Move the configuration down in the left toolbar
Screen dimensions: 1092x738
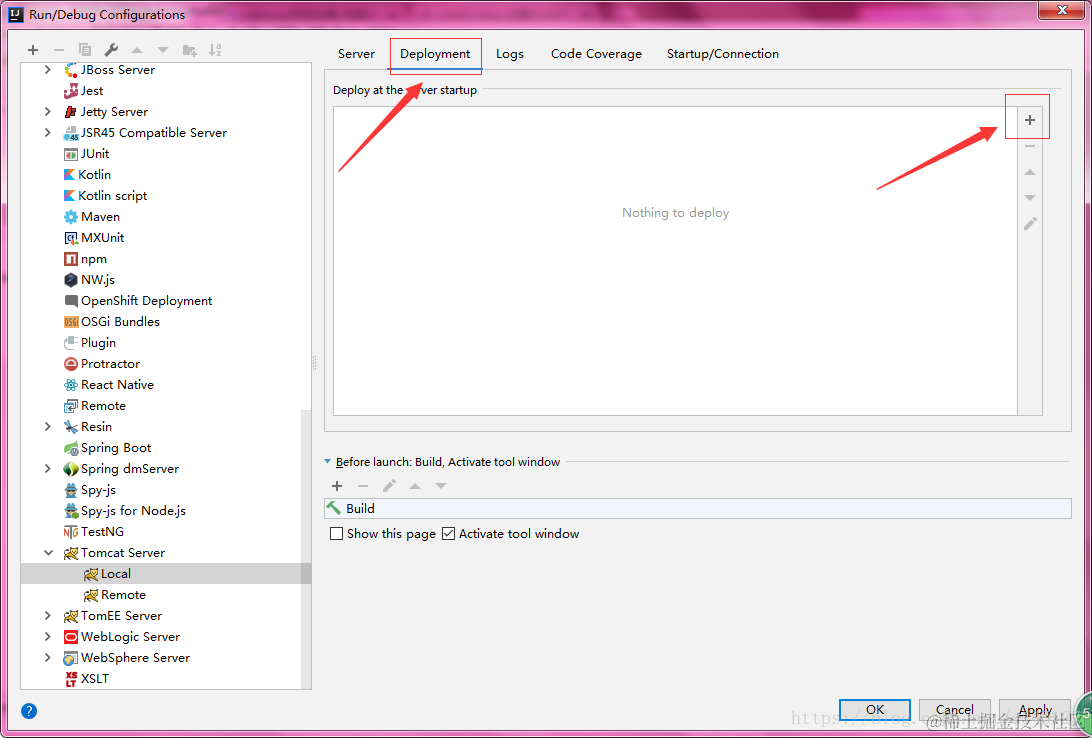coord(163,50)
